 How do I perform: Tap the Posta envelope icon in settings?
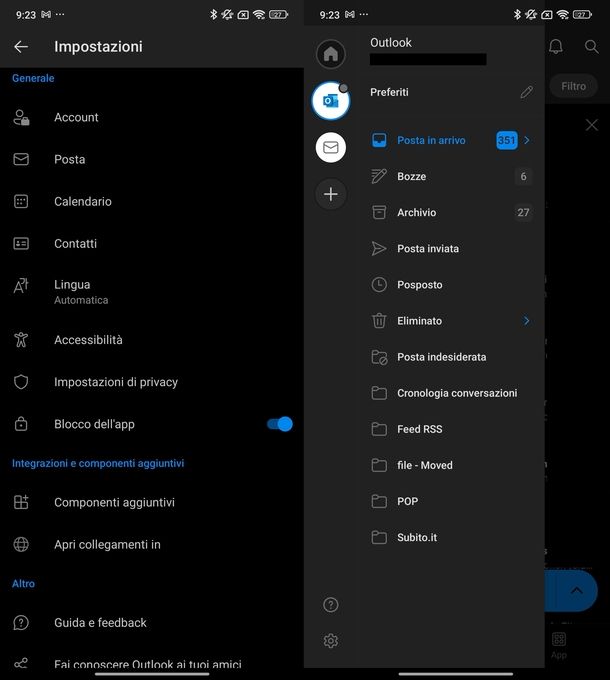point(21,159)
